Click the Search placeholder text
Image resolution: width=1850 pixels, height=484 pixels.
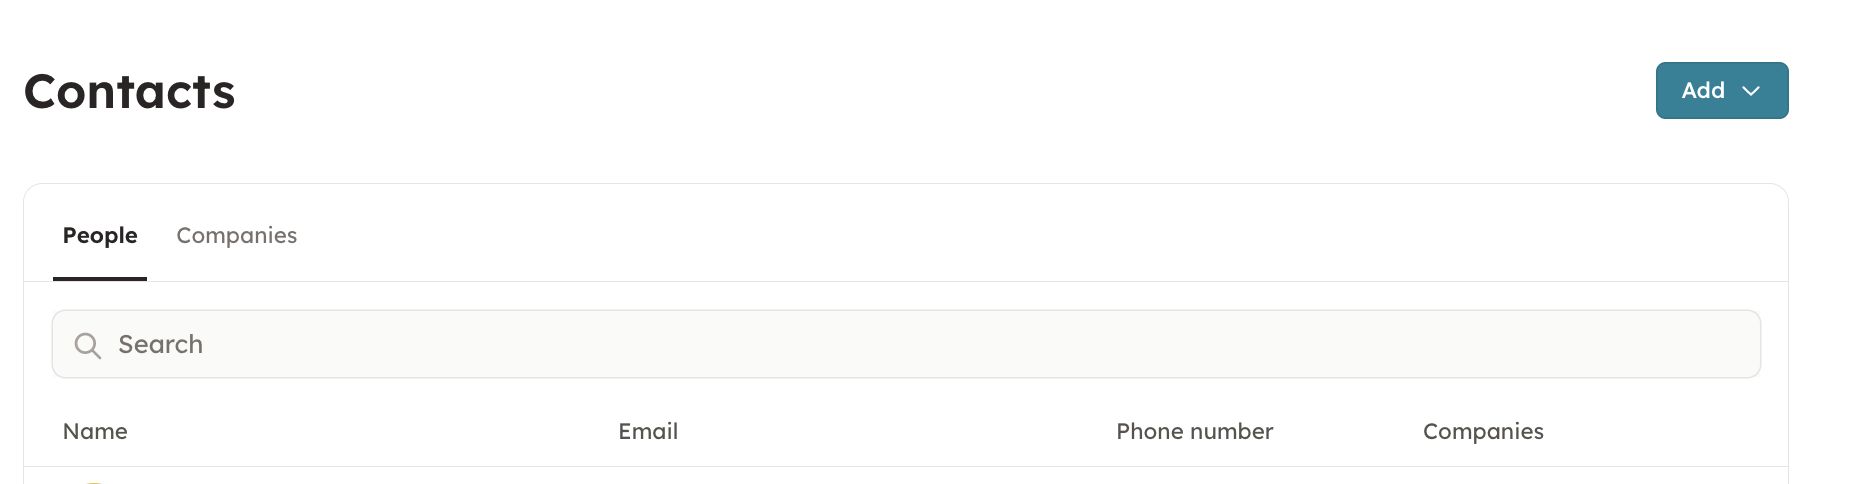click(161, 345)
